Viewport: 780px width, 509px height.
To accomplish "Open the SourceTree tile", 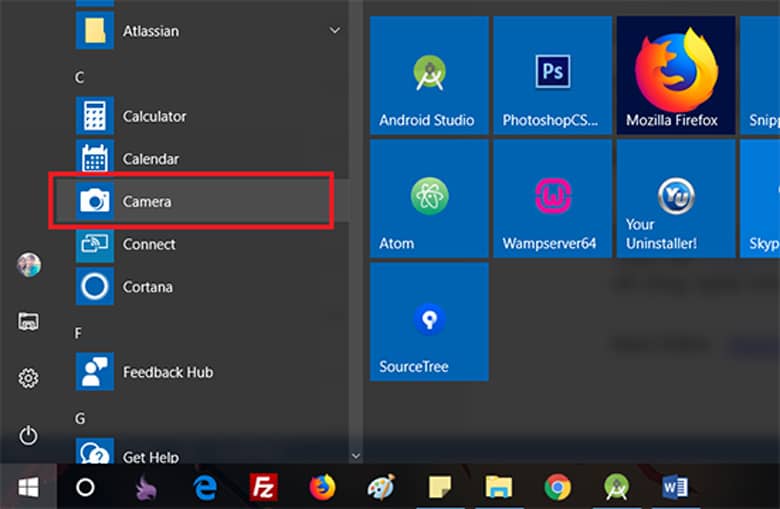I will [429, 322].
